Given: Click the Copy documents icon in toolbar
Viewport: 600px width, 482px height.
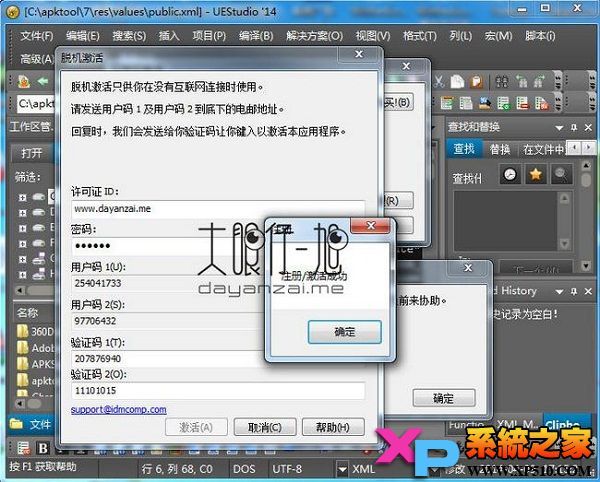Looking at the screenshot, I should coord(457,81).
